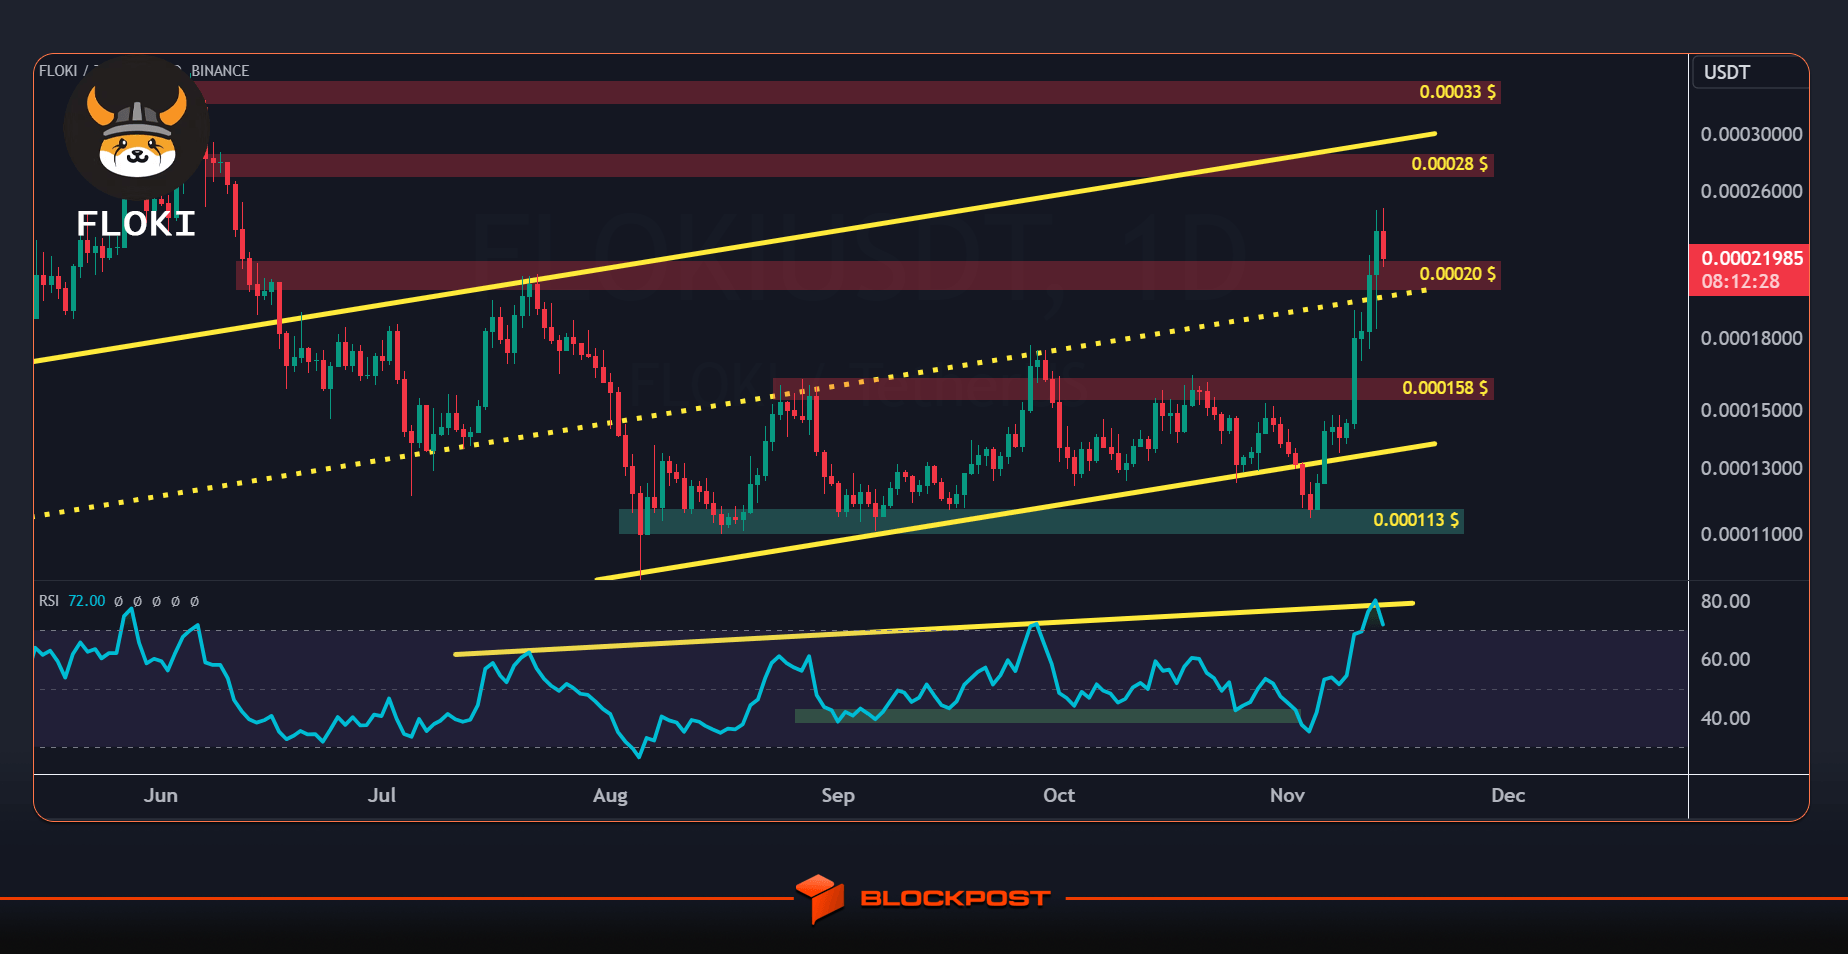Screen dimensions: 1848x954
Task: Select the 0.000113 $ support label
Action: [1415, 520]
